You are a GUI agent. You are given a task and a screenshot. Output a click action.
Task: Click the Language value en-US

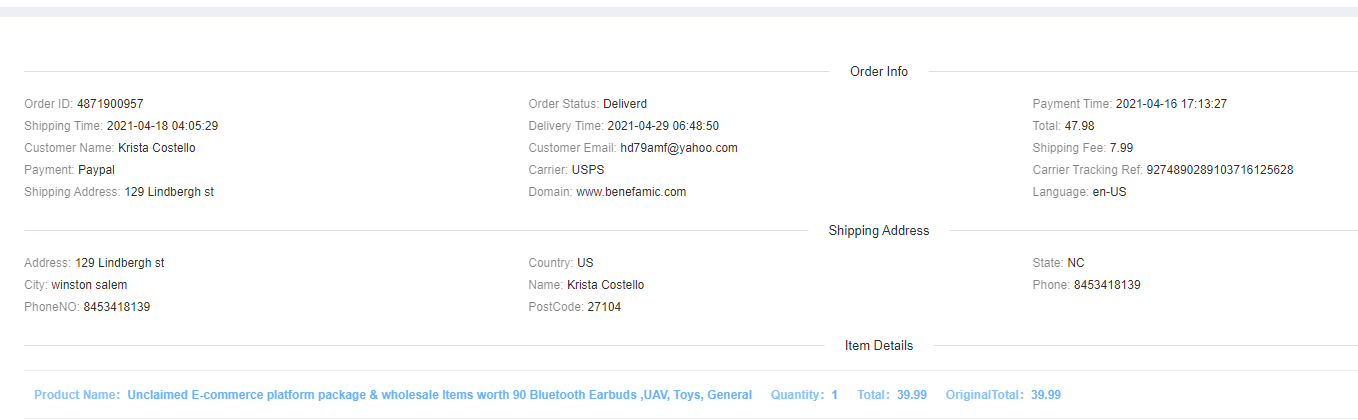click(1109, 192)
